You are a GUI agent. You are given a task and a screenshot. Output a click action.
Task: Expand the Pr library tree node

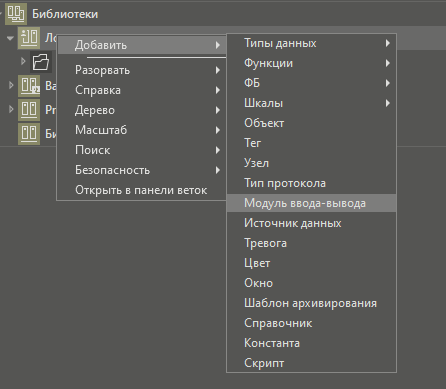[x=11, y=109]
